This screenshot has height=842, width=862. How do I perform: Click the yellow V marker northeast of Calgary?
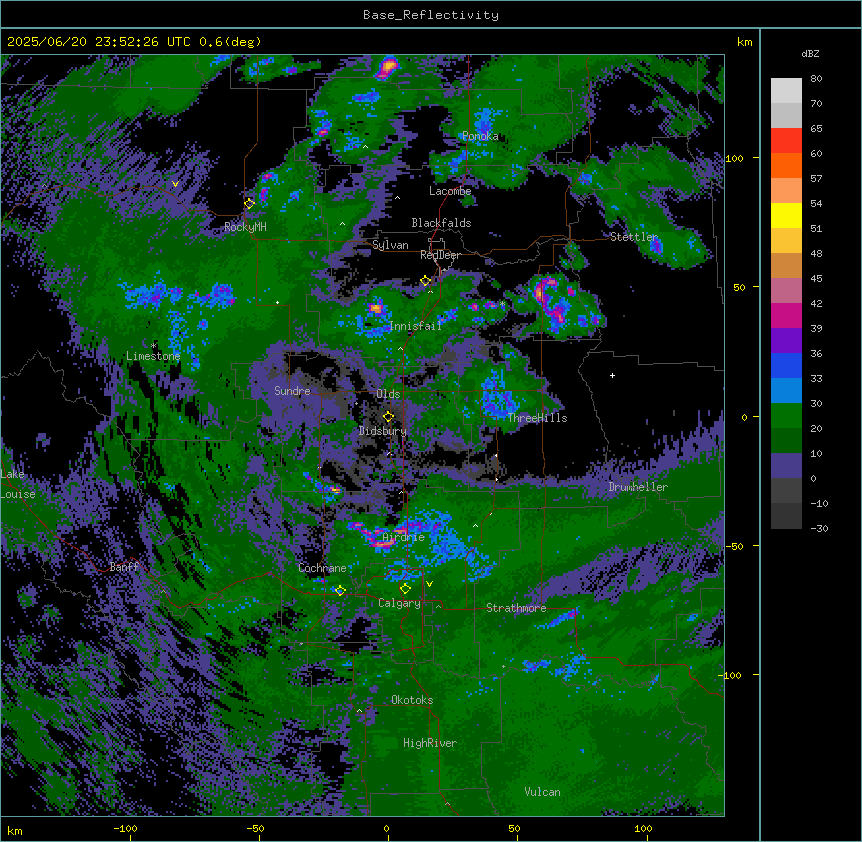429,584
